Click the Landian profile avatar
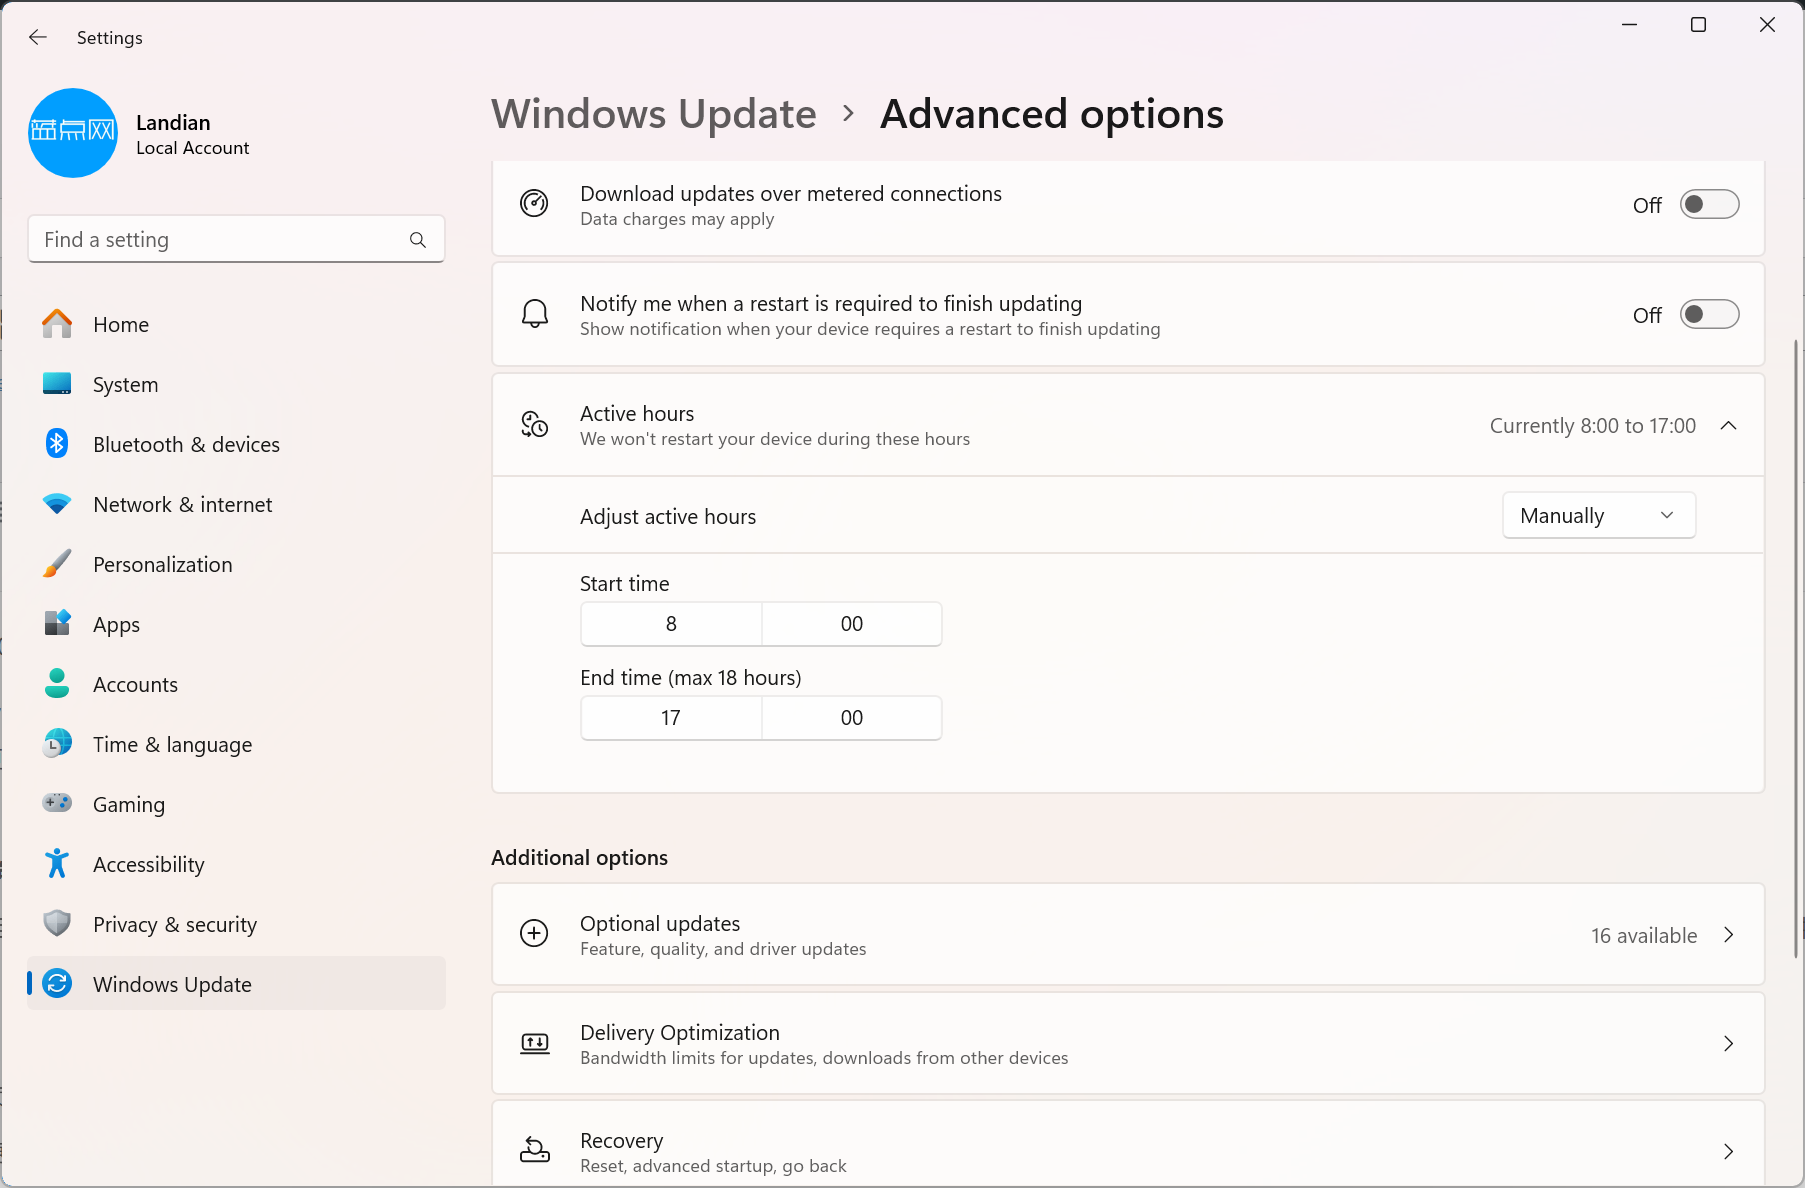Screen dimensions: 1805x1188 [x=73, y=133]
